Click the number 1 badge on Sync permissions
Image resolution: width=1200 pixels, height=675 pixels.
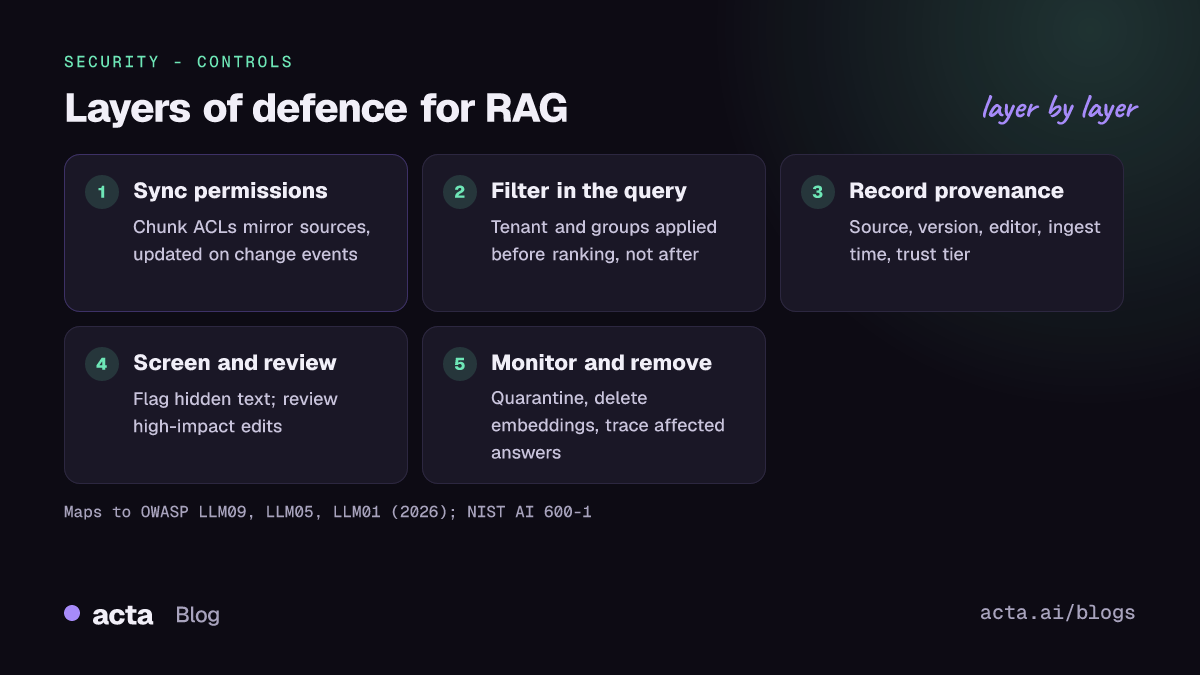(x=101, y=192)
